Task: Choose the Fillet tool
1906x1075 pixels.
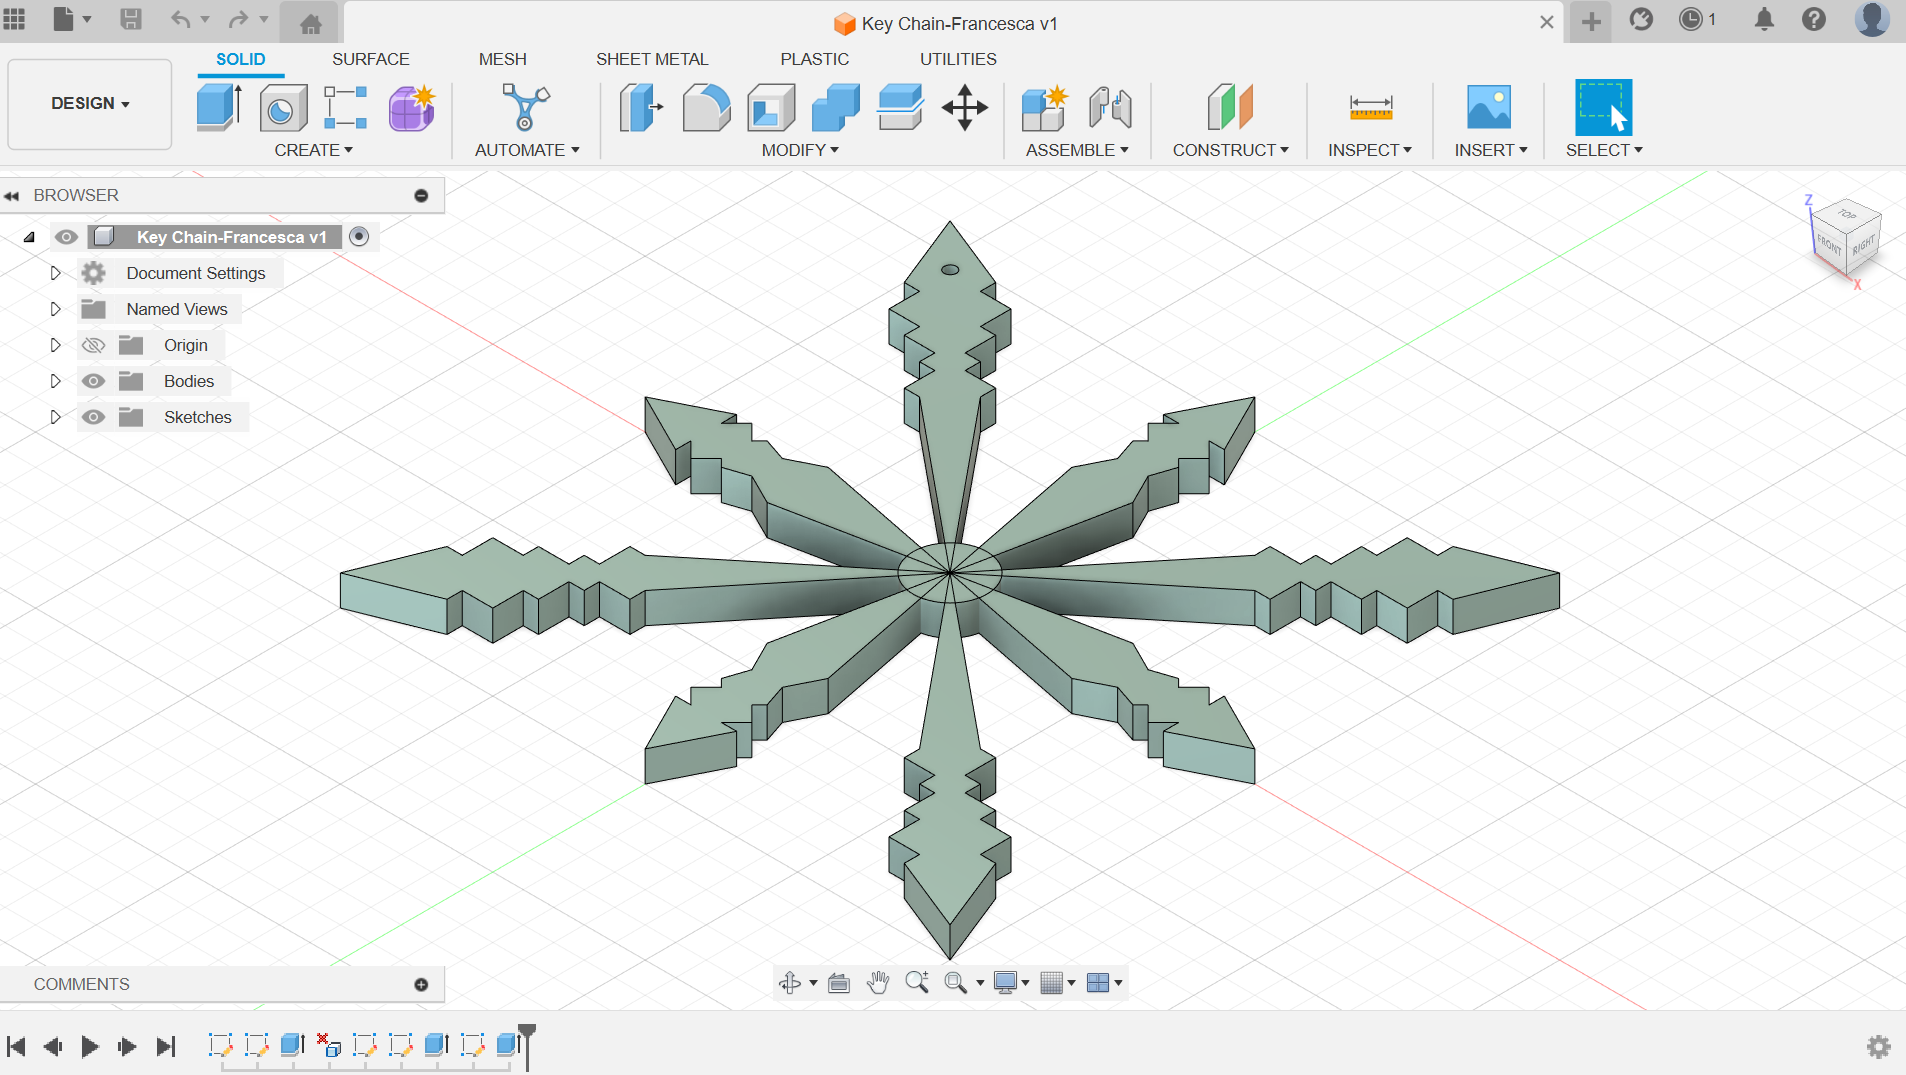Action: click(x=706, y=107)
